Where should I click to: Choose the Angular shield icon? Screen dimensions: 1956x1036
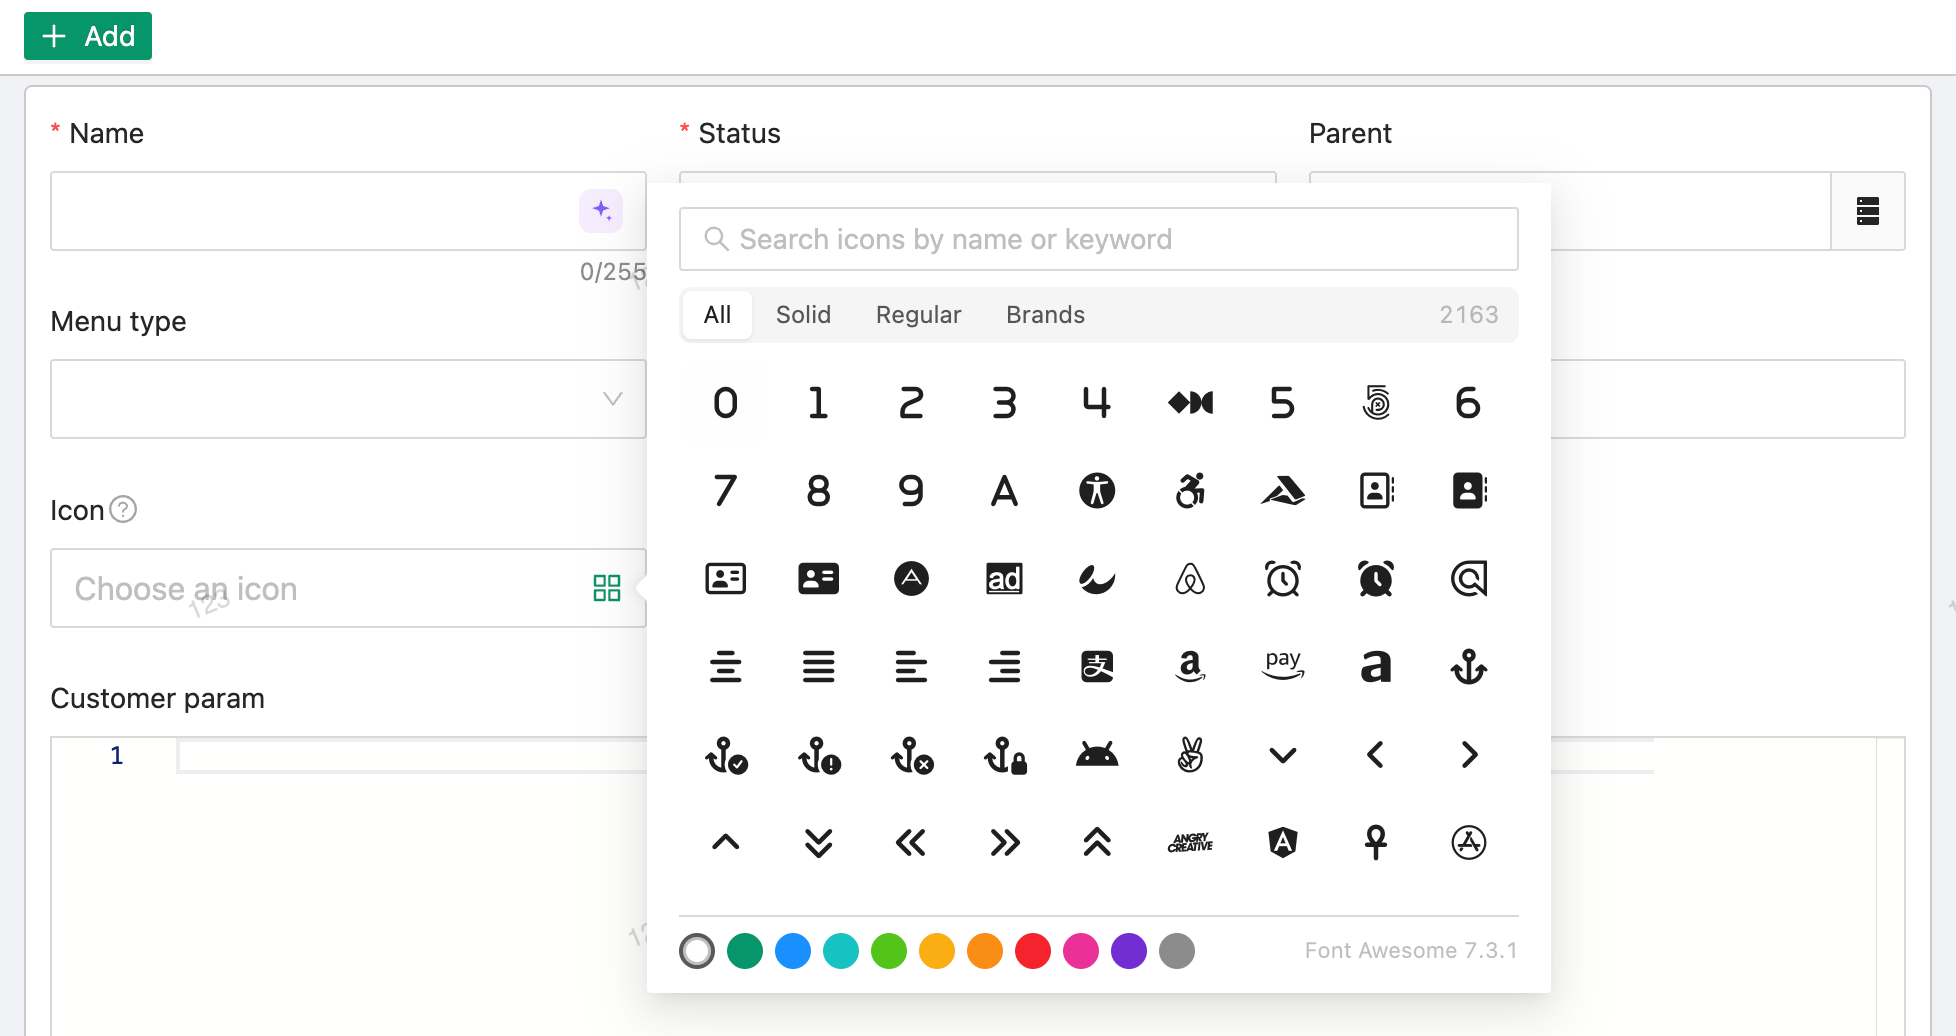pyautogui.click(x=1283, y=843)
